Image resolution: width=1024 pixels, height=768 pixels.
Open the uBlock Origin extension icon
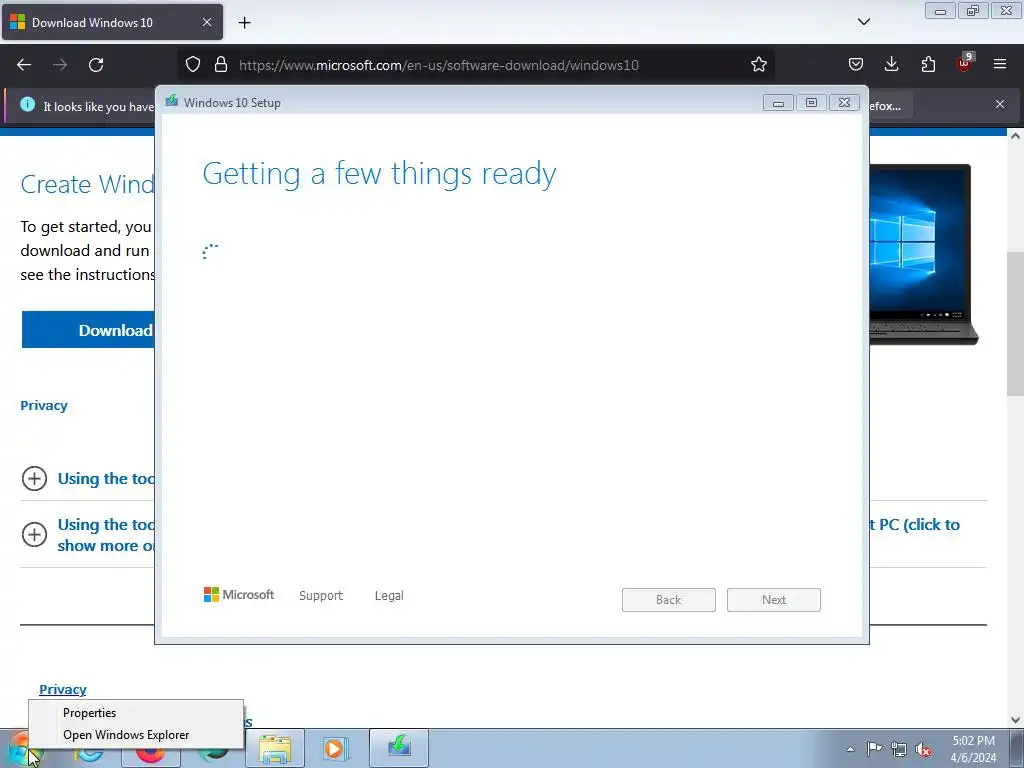point(964,63)
